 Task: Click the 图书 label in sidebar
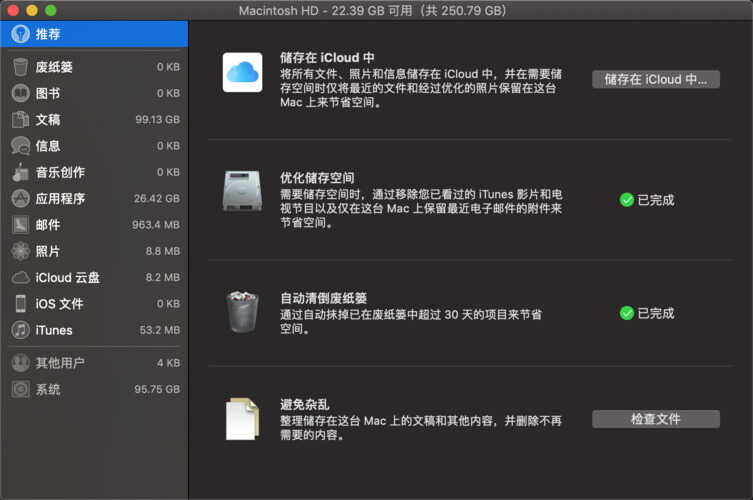click(x=48, y=93)
